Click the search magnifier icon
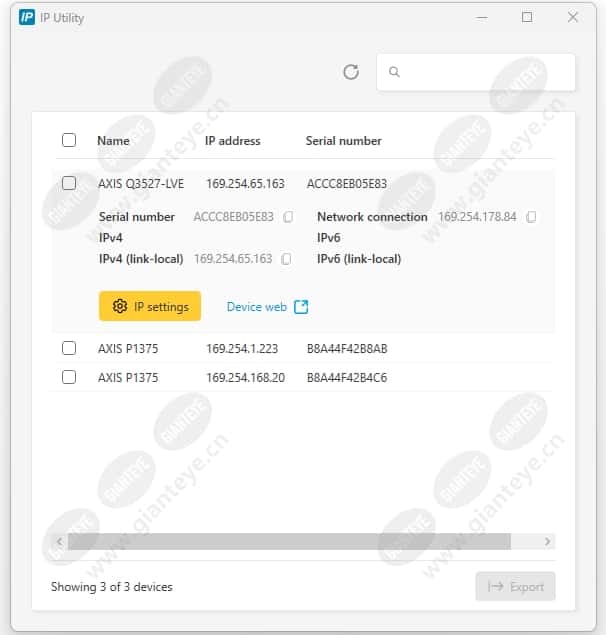Image resolution: width=606 pixels, height=635 pixels. pyautogui.click(x=394, y=72)
